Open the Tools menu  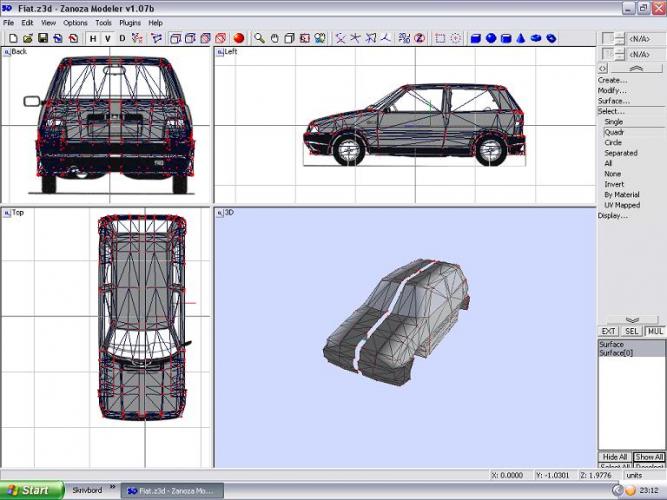pyautogui.click(x=103, y=22)
